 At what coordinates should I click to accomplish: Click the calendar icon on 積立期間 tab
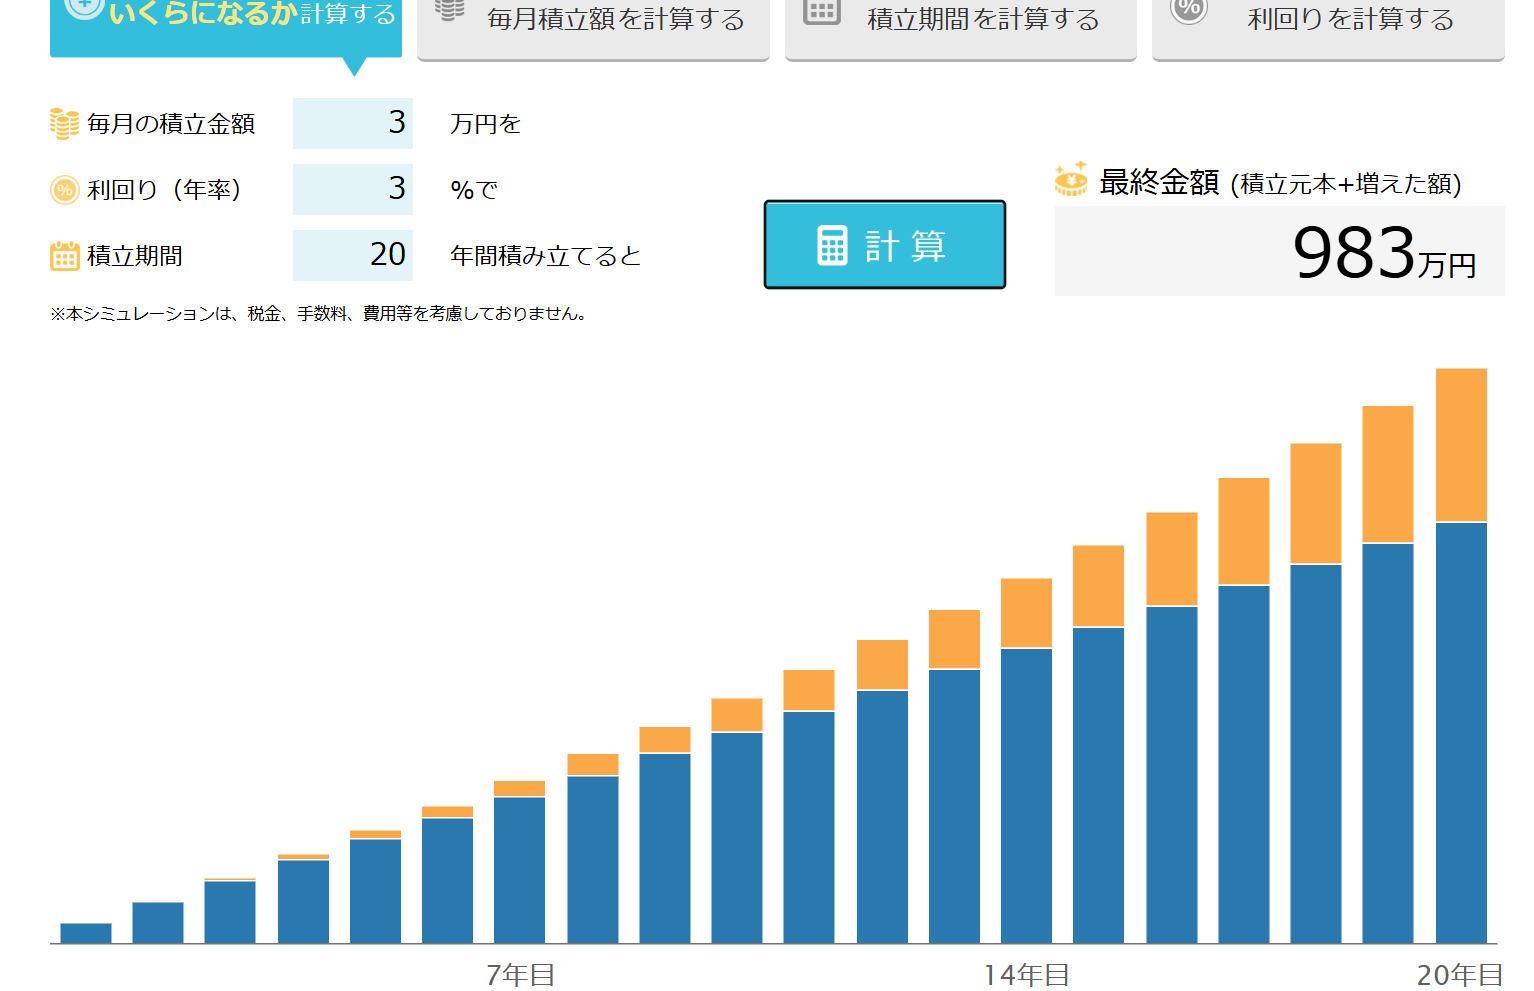(822, 11)
